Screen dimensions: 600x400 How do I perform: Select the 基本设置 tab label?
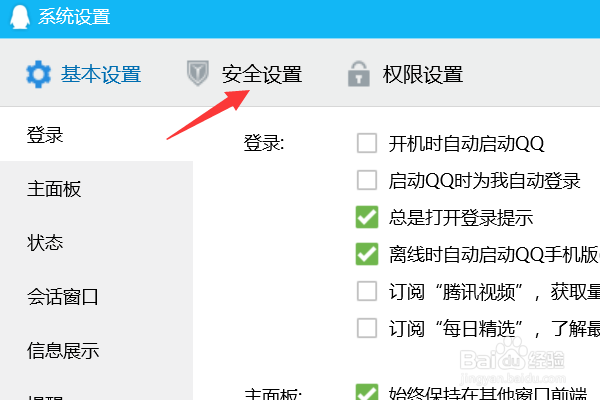(101, 74)
